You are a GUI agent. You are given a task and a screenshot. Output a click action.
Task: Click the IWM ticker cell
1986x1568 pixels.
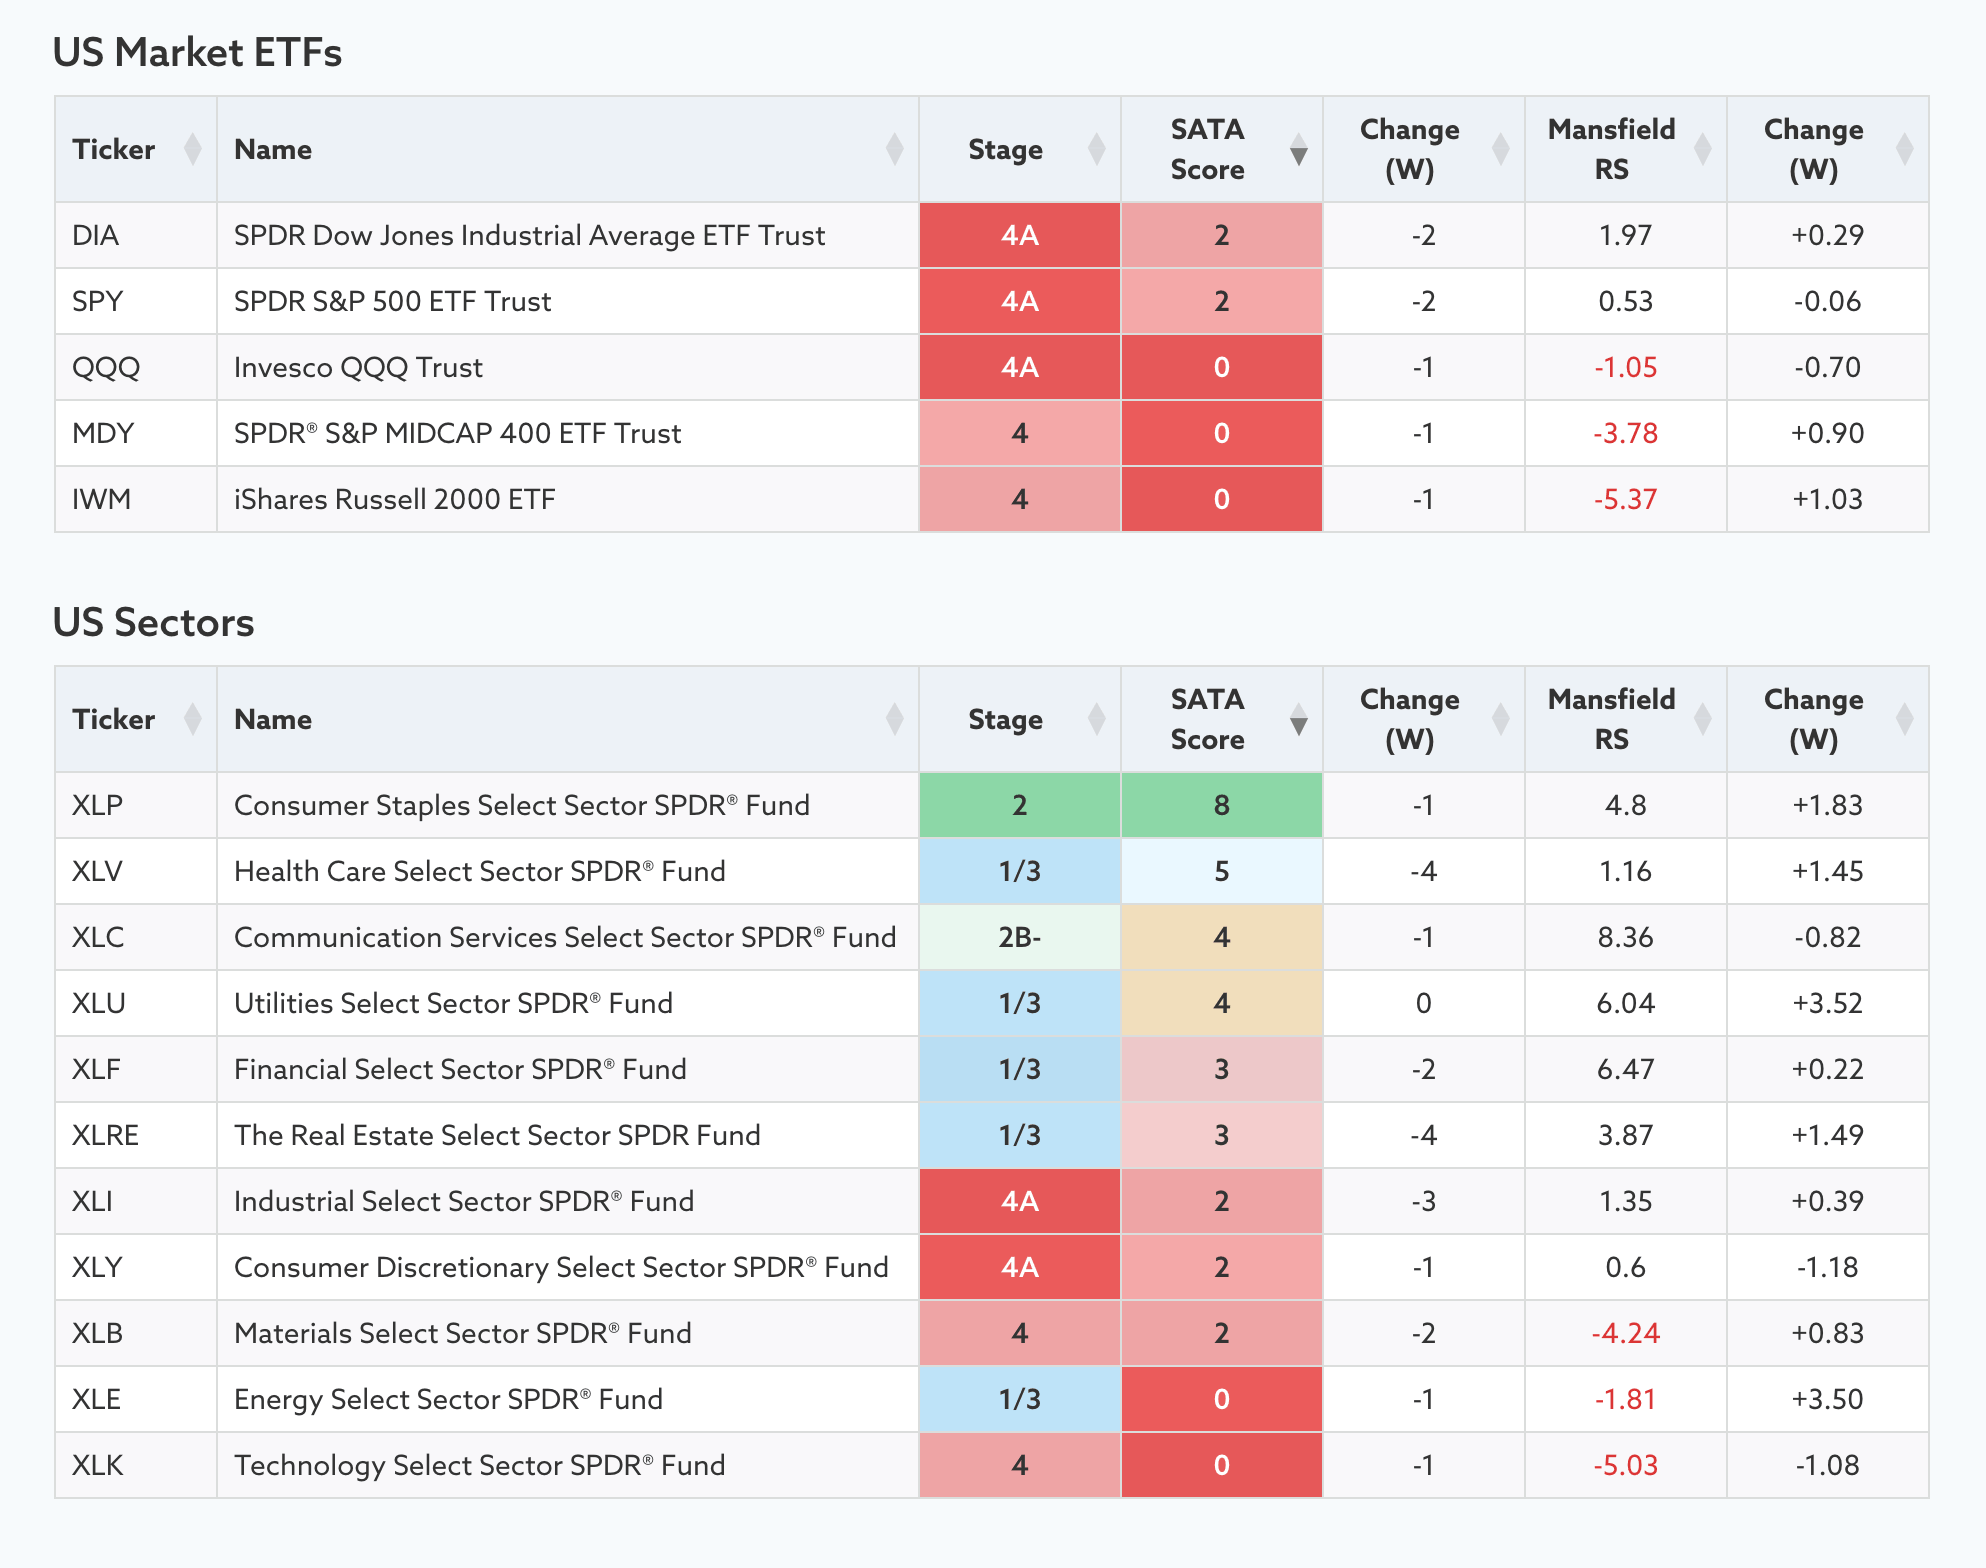click(136, 499)
